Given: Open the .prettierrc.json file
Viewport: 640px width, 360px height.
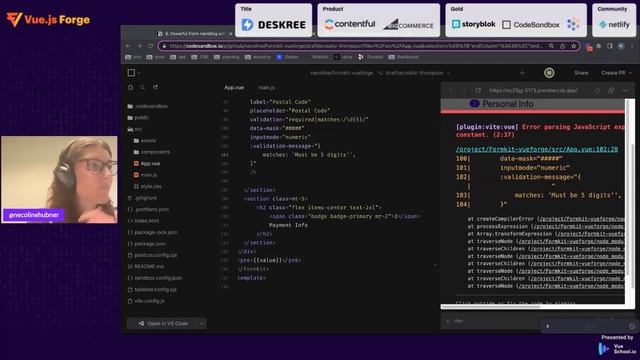Looking at the screenshot, I should [148, 209].
